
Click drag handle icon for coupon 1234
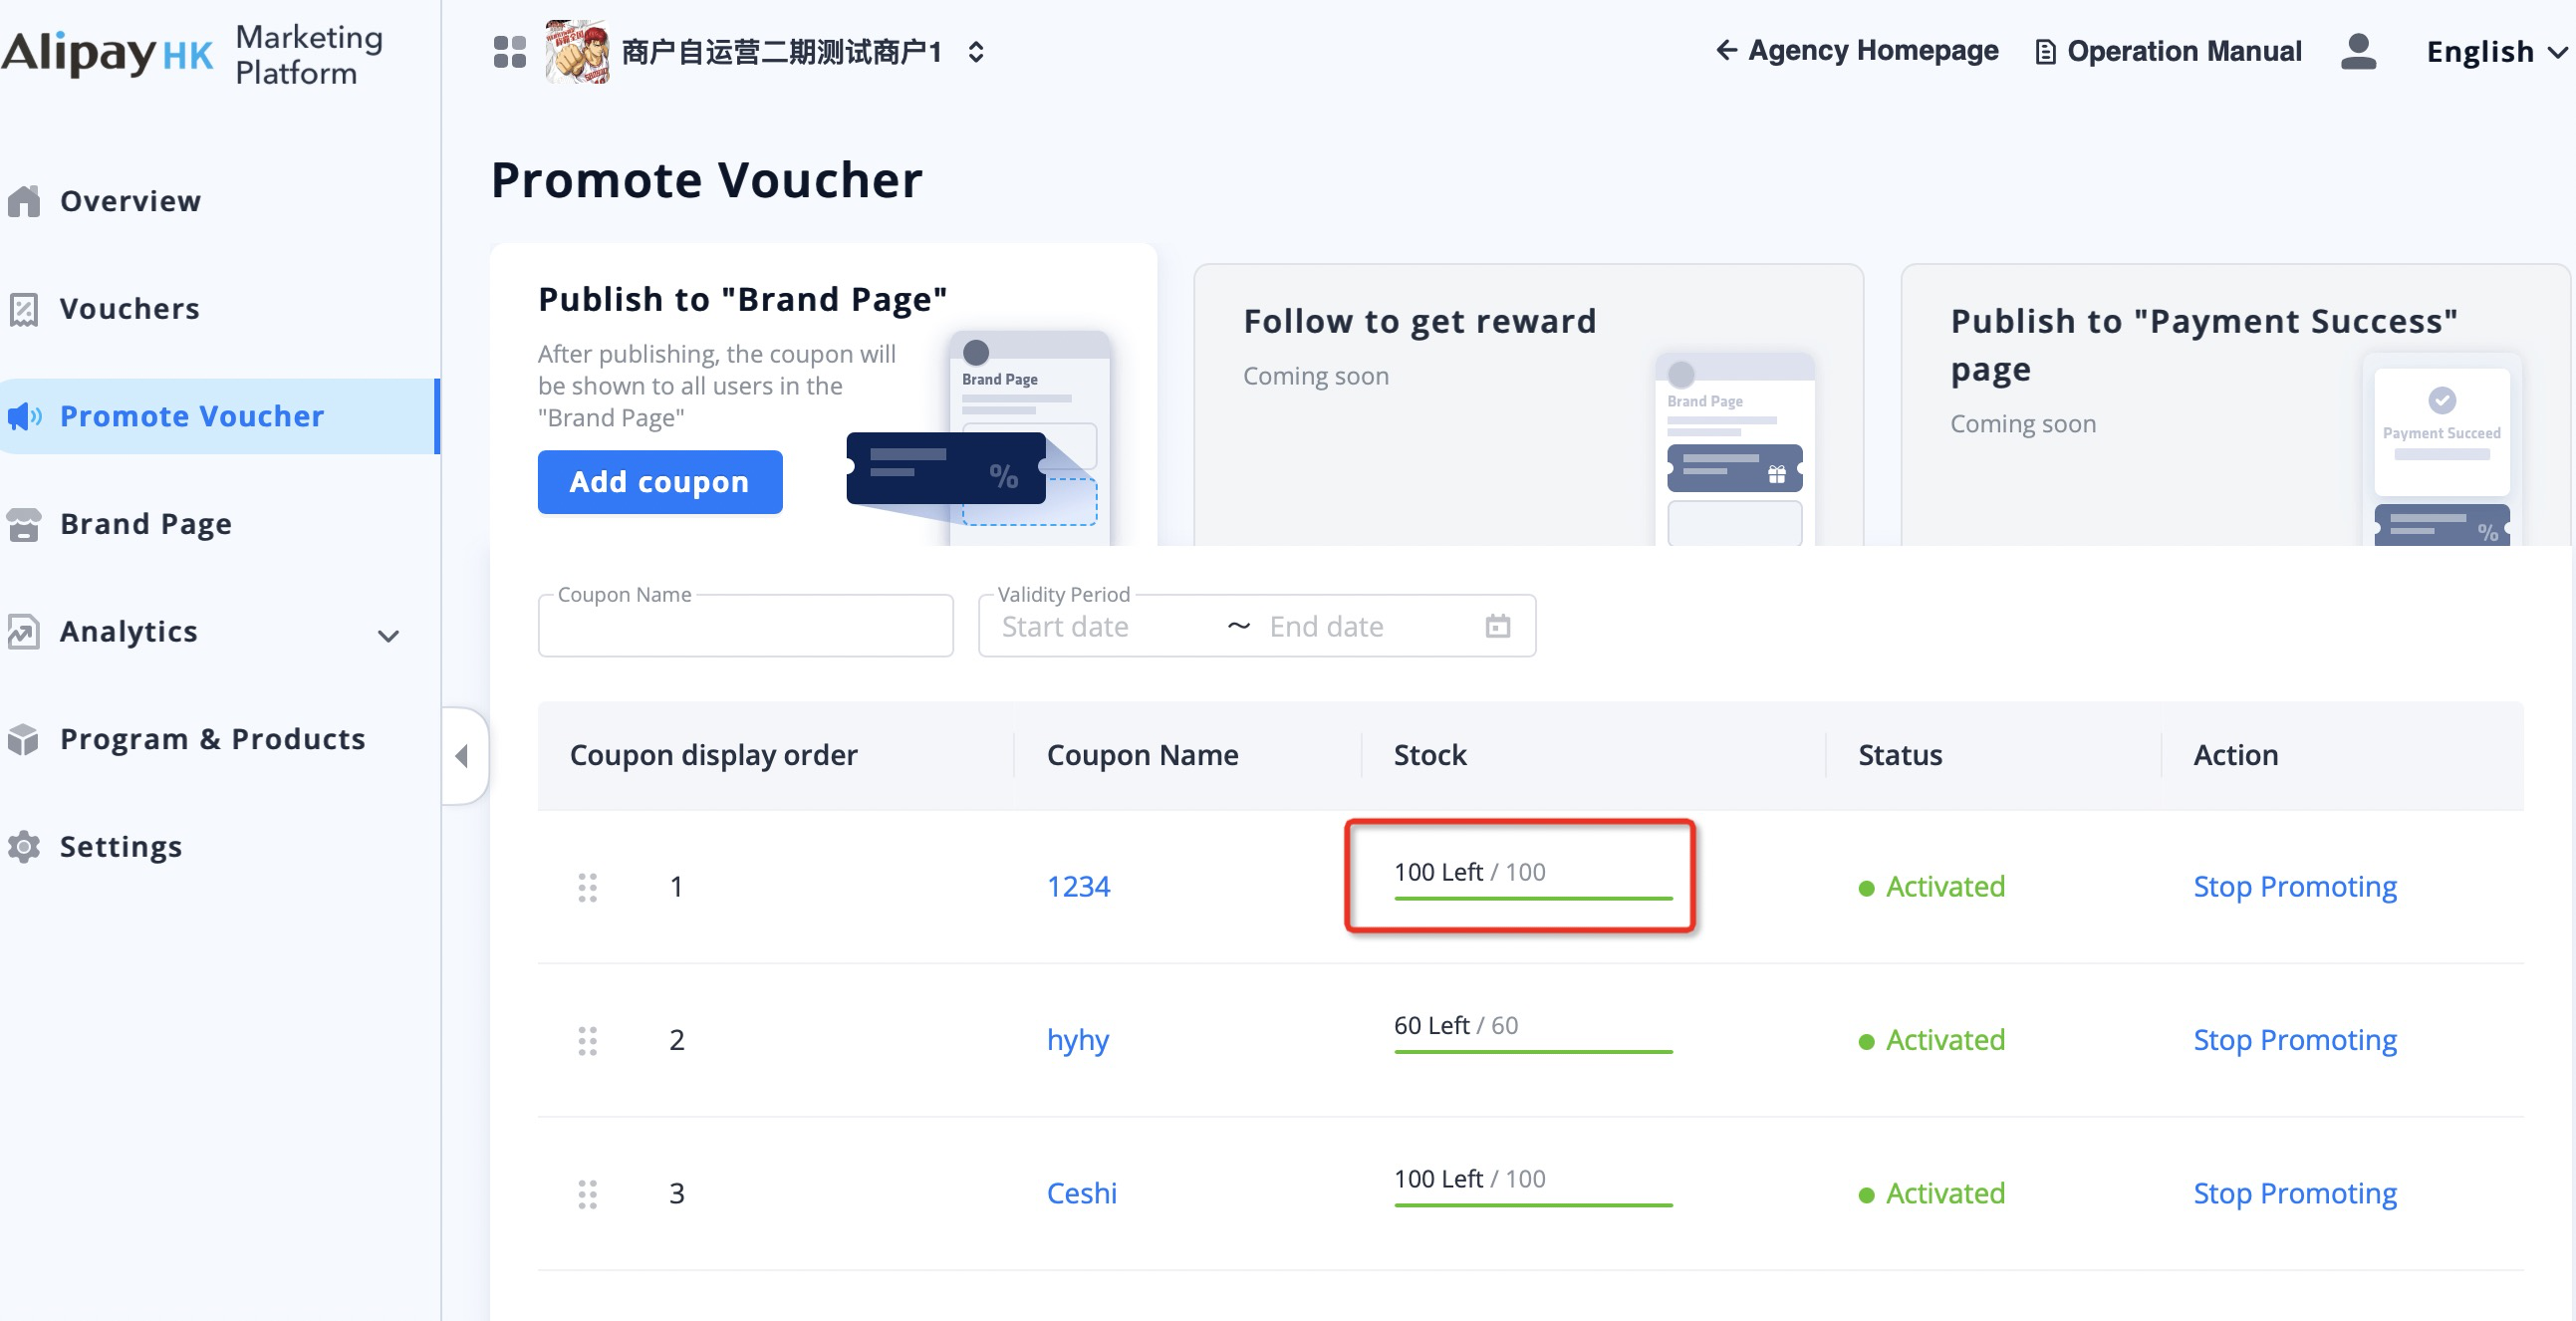click(587, 887)
